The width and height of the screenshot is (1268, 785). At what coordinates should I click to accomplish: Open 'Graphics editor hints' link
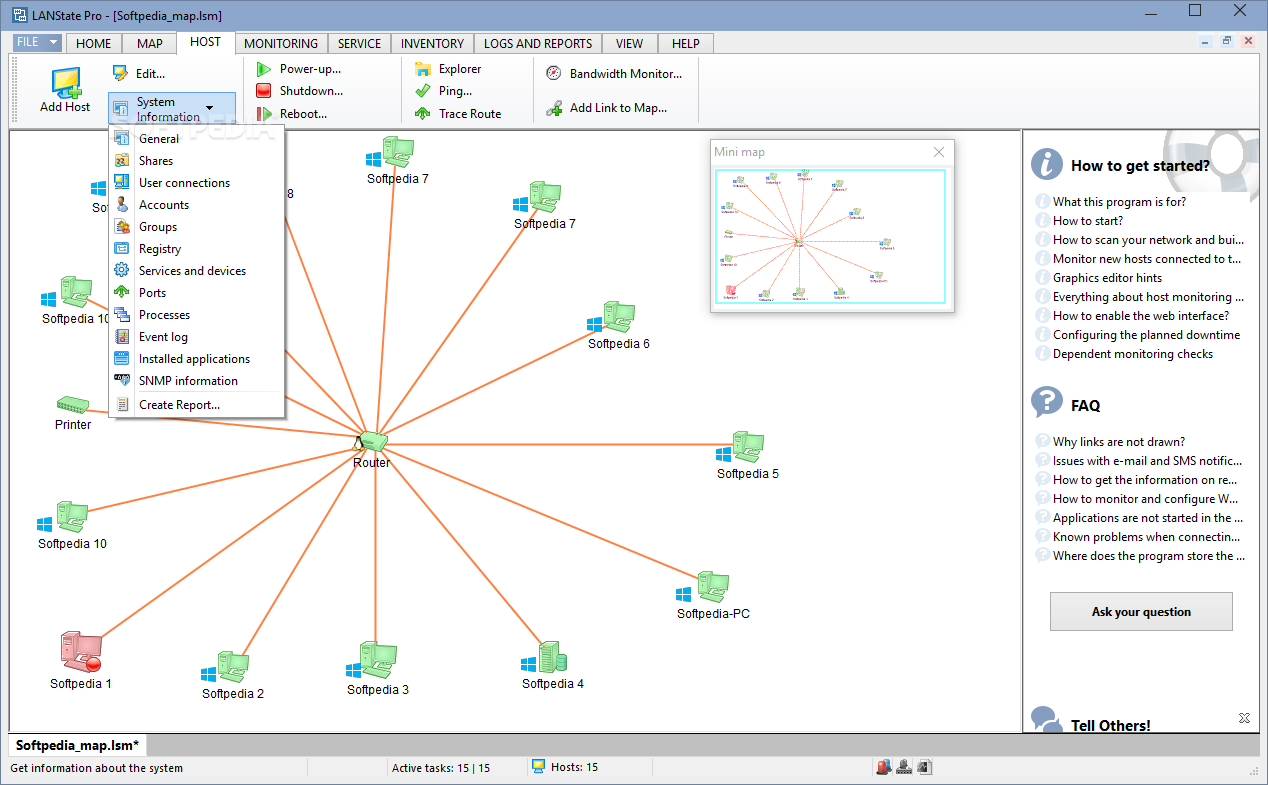(1107, 278)
